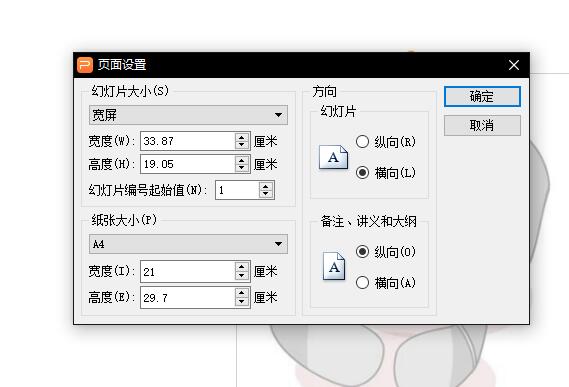Decrease slide 宽度(W) with down arrow
The image size is (569, 387).
tap(242, 145)
